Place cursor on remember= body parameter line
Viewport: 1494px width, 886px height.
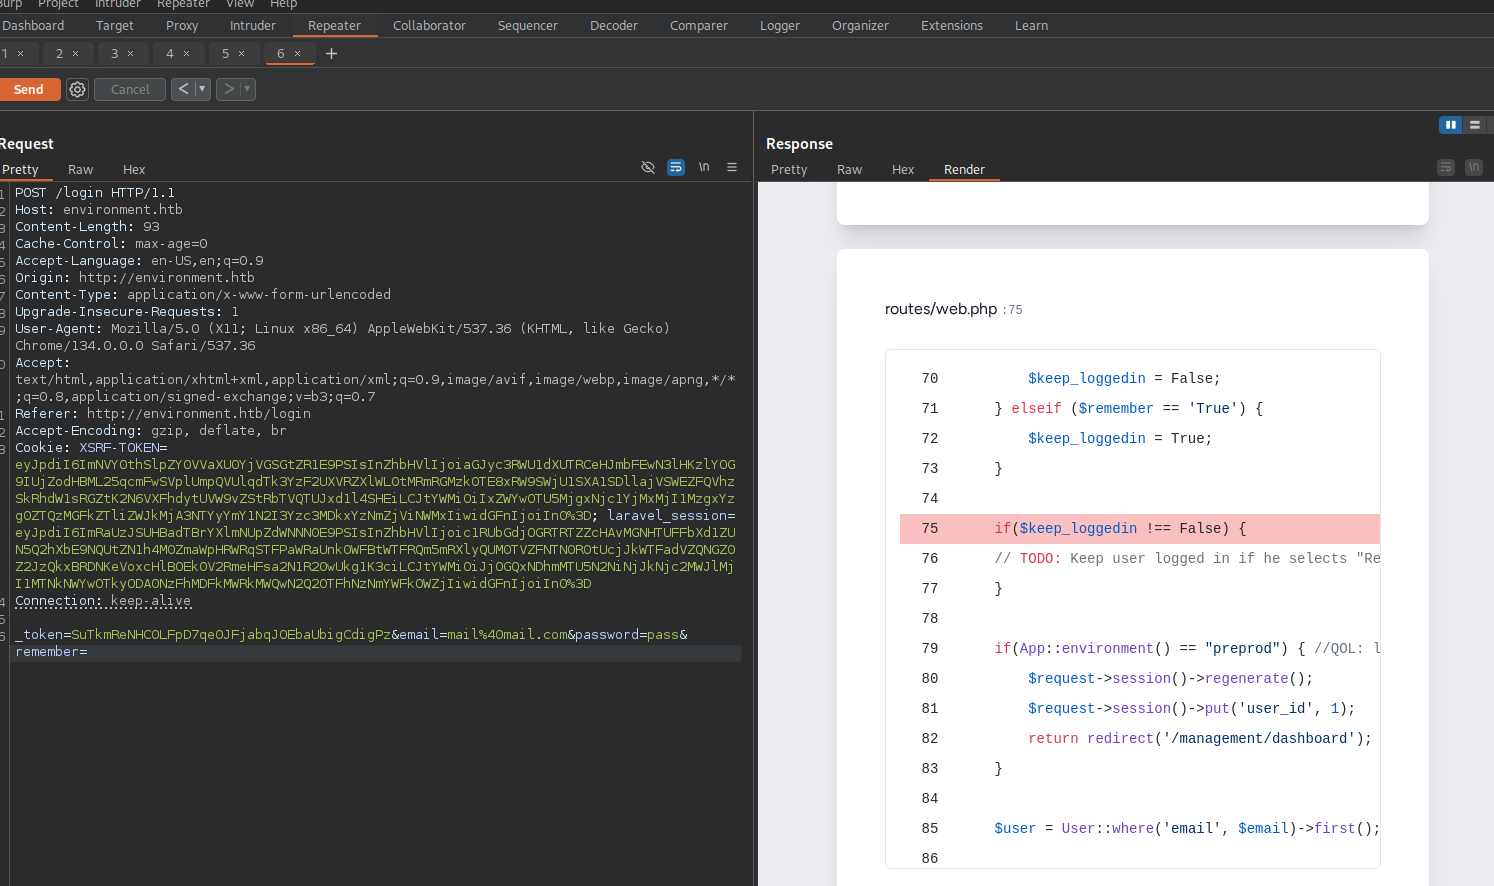point(375,652)
